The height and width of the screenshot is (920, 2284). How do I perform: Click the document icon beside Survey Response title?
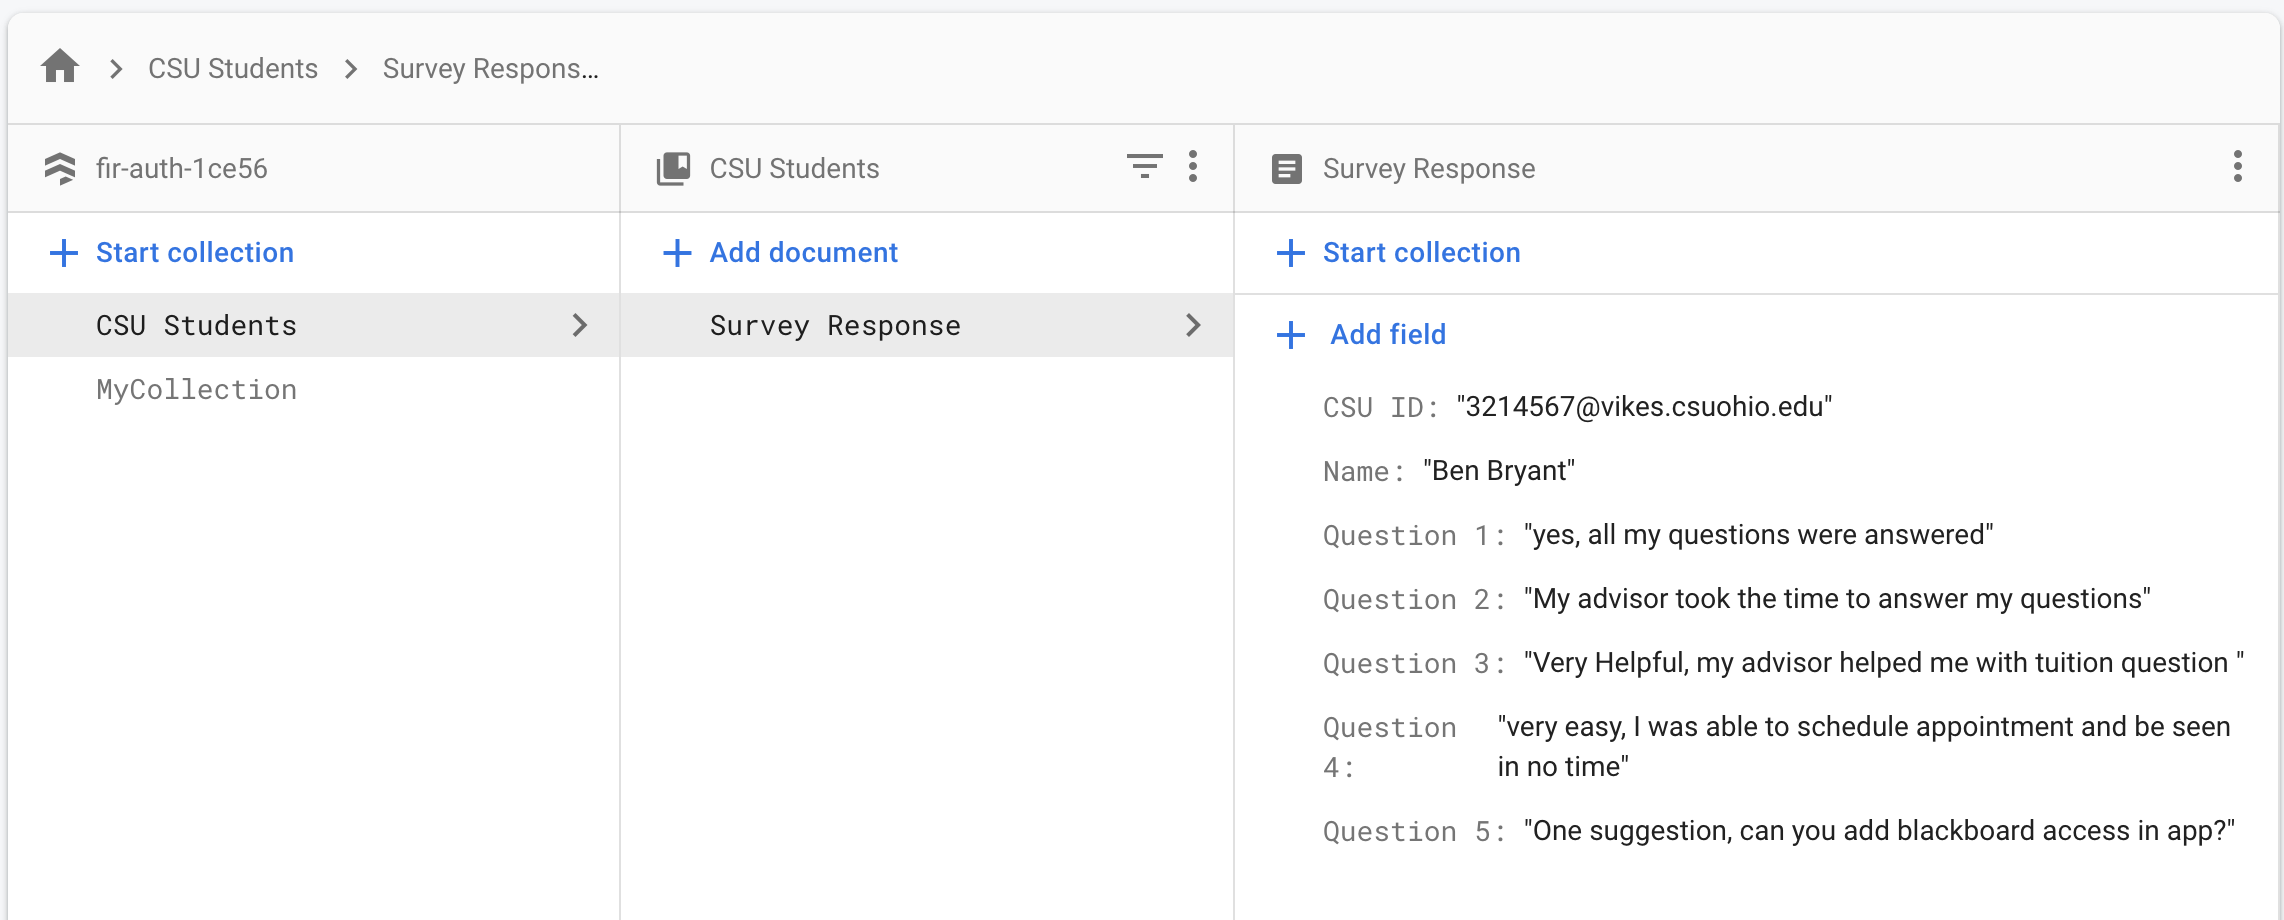point(1288,167)
